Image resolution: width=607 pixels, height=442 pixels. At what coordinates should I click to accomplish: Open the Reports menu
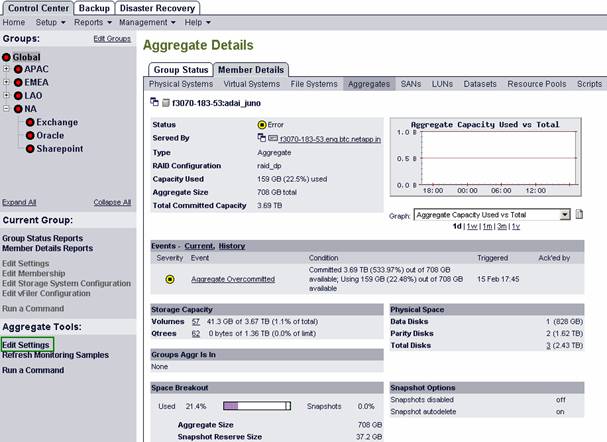pos(92,21)
